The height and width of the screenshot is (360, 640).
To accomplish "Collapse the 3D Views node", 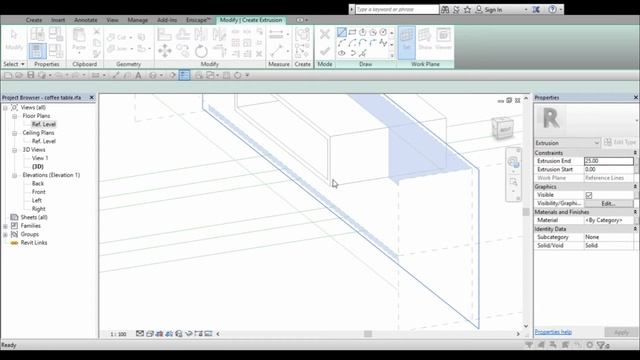I will pyautogui.click(x=15, y=150).
